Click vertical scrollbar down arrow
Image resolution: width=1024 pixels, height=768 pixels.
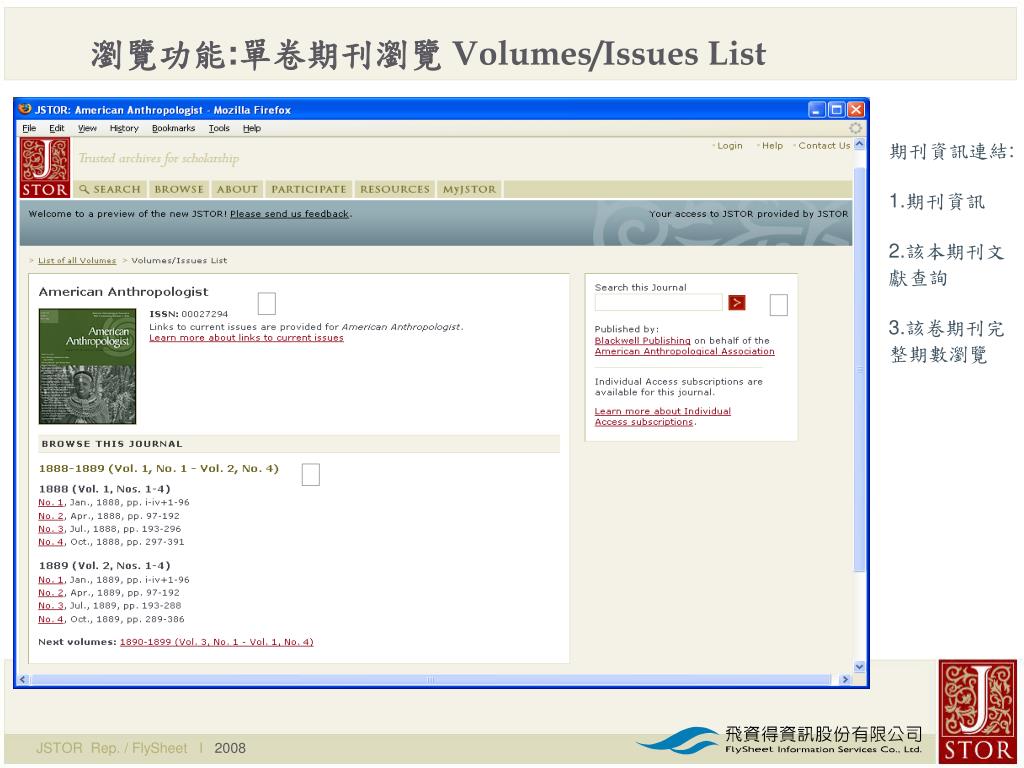click(859, 667)
